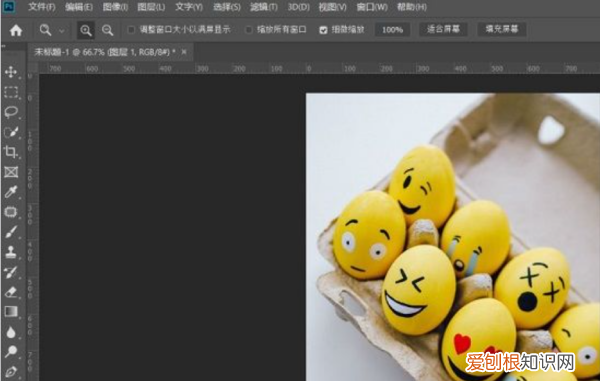
Task: Open the 编辑(E) menu
Action: click(x=78, y=7)
